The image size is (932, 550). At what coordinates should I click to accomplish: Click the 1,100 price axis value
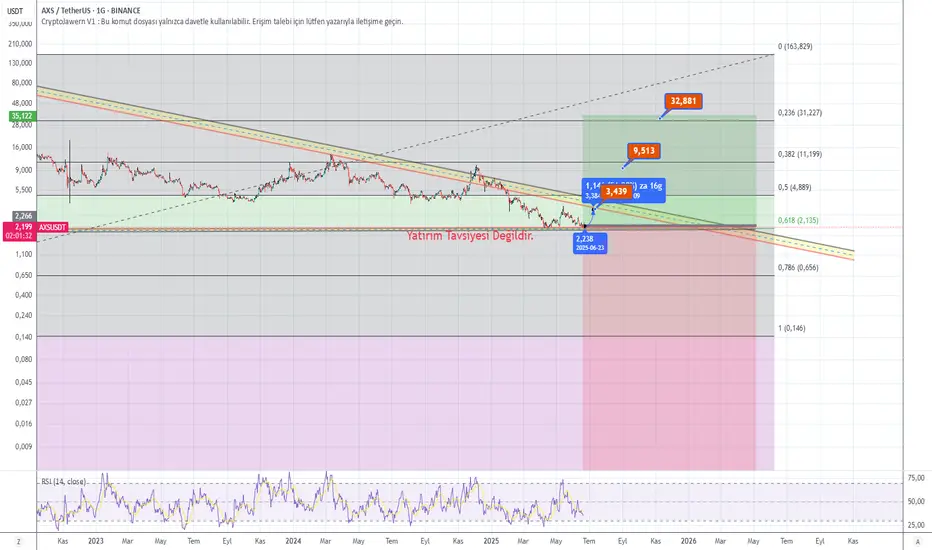(24, 254)
